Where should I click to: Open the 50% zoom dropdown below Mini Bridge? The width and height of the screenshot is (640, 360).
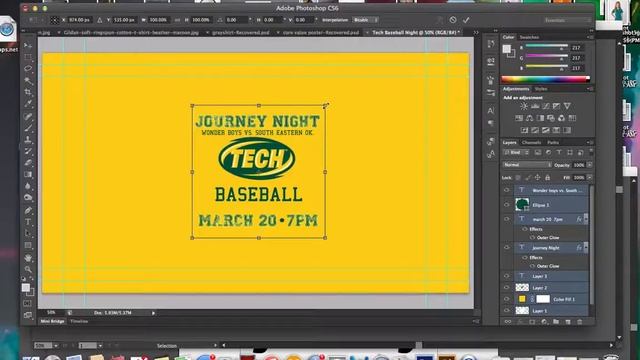pyautogui.click(x=56, y=346)
